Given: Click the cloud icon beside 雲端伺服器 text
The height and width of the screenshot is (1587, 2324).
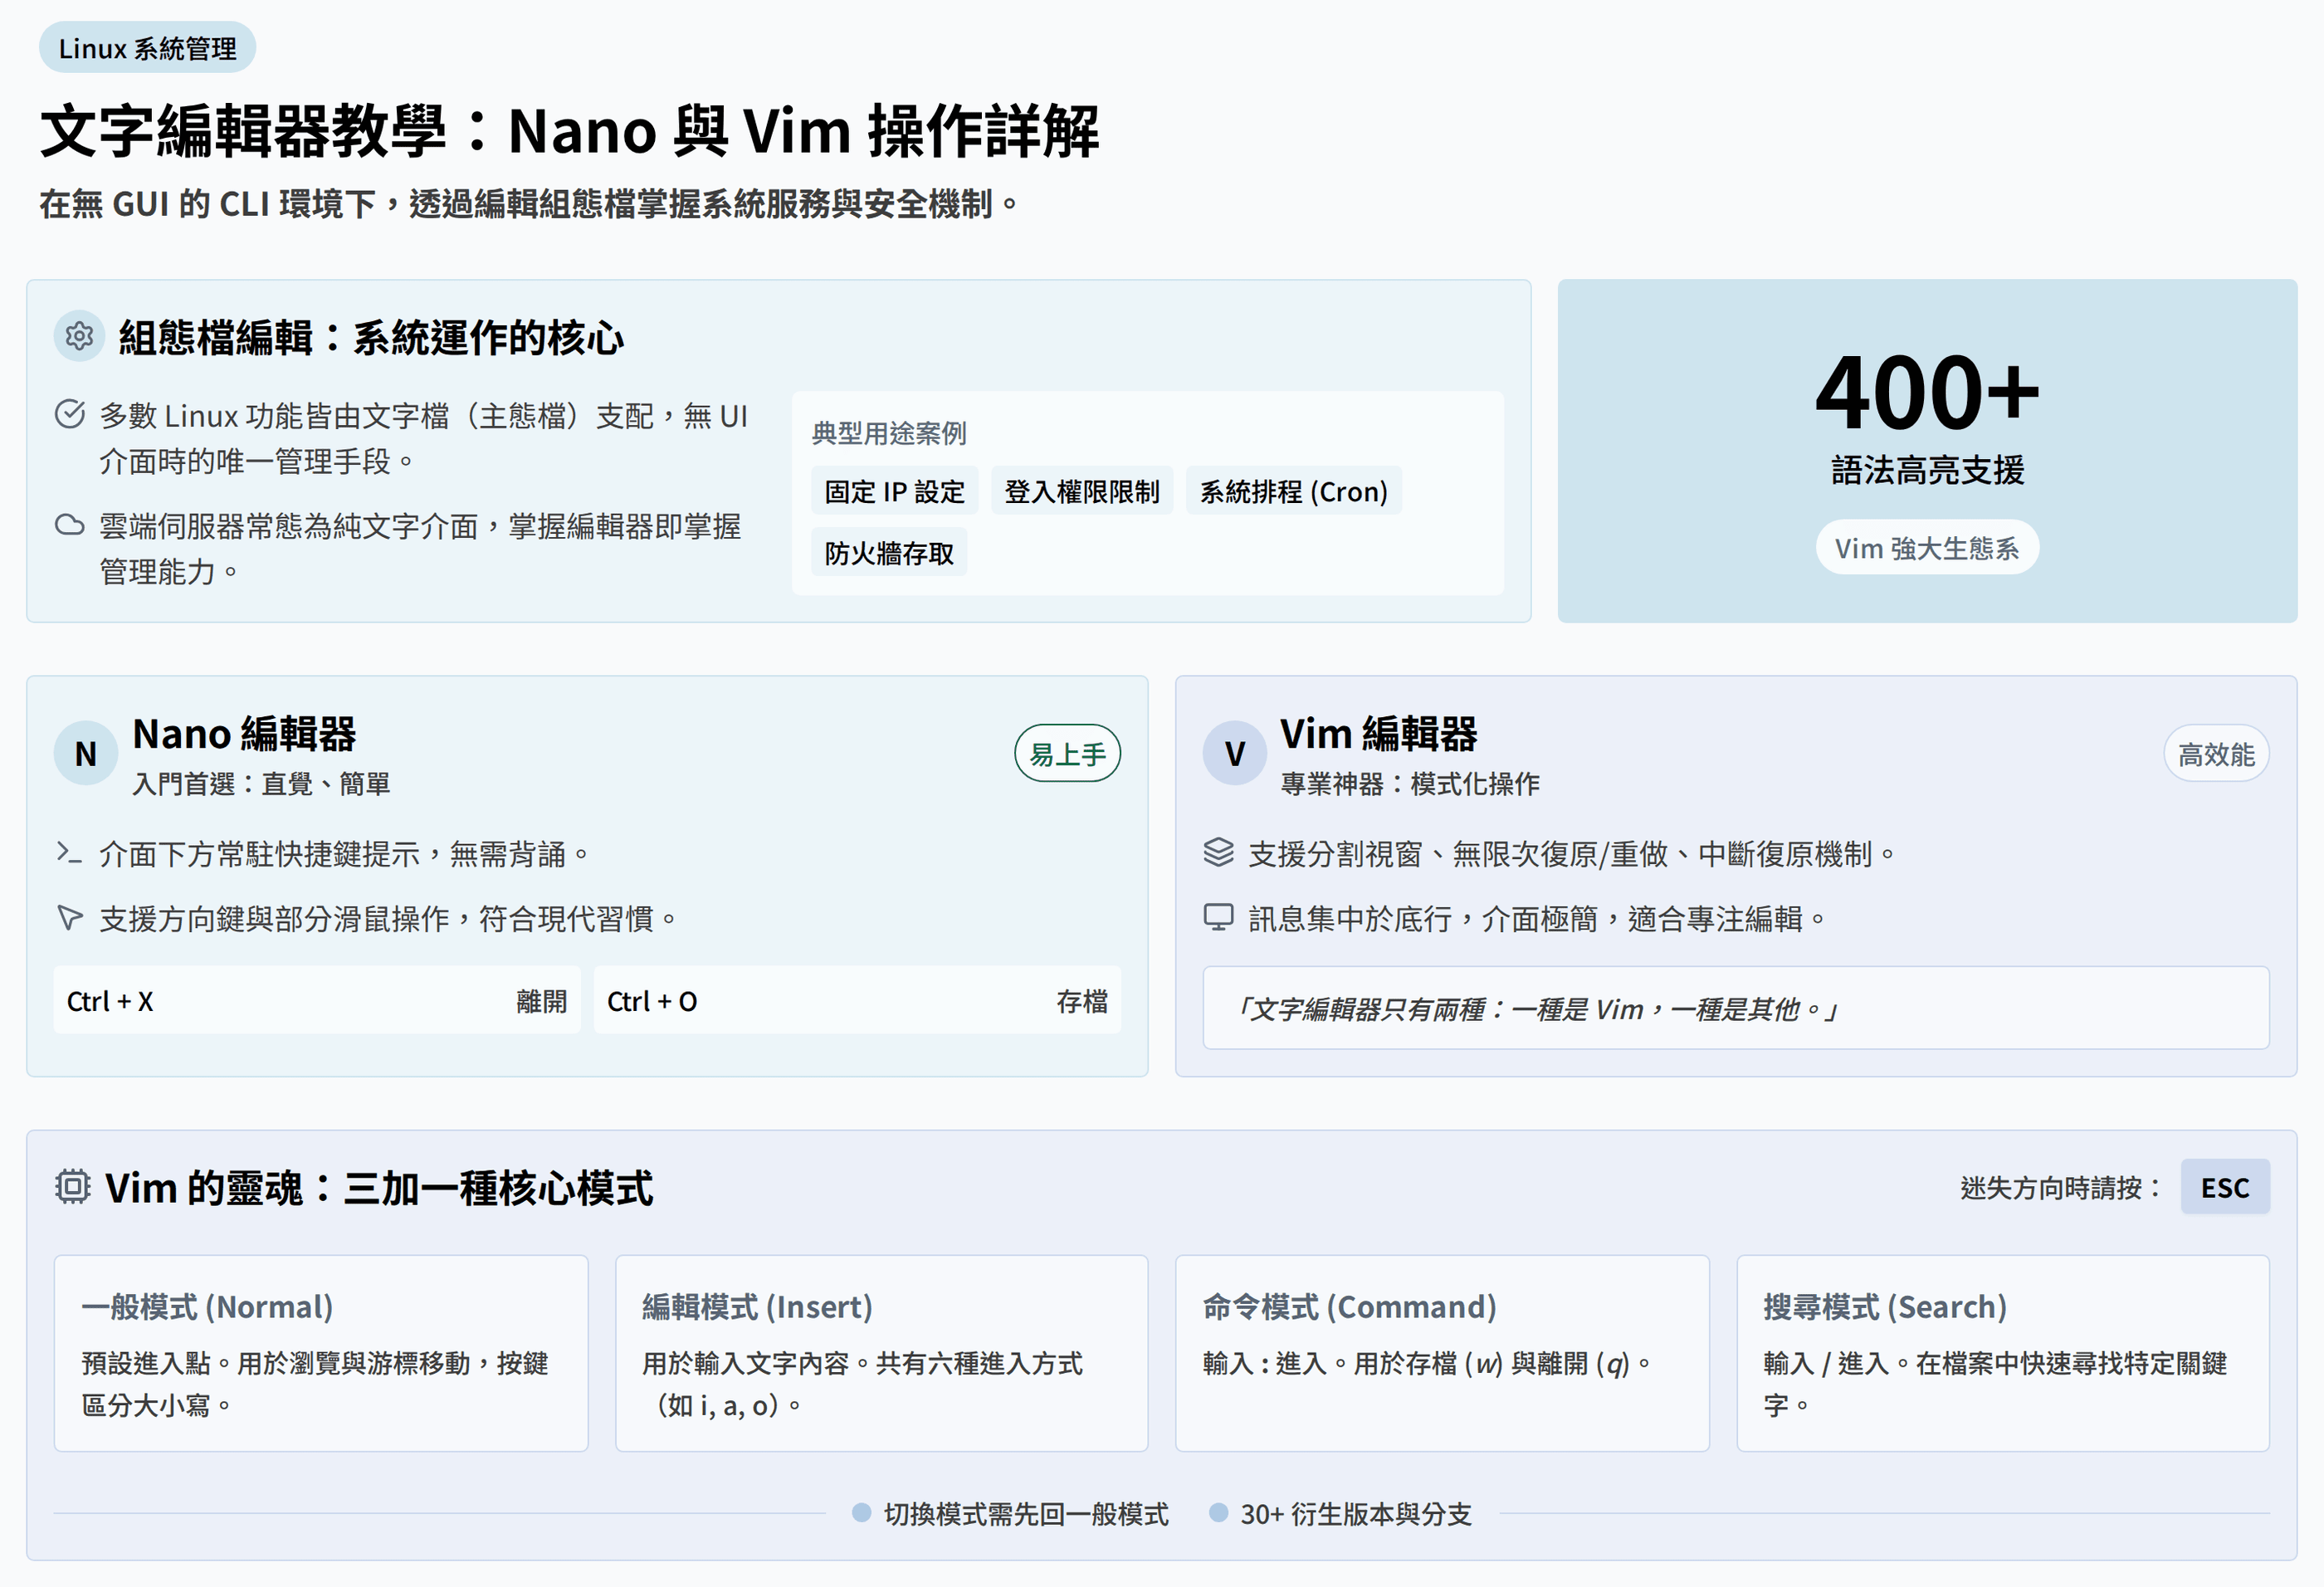Looking at the screenshot, I should click(x=69, y=525).
